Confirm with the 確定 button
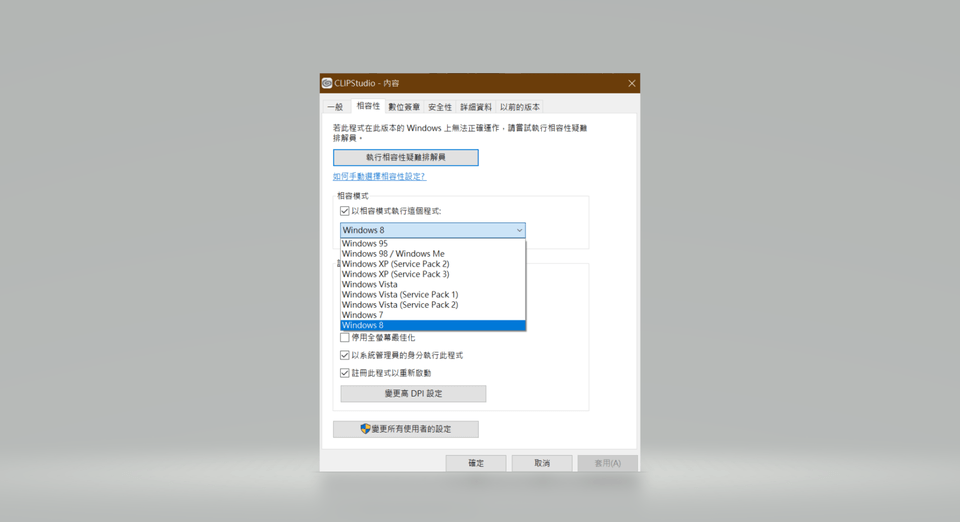This screenshot has height=522, width=960. click(476, 463)
